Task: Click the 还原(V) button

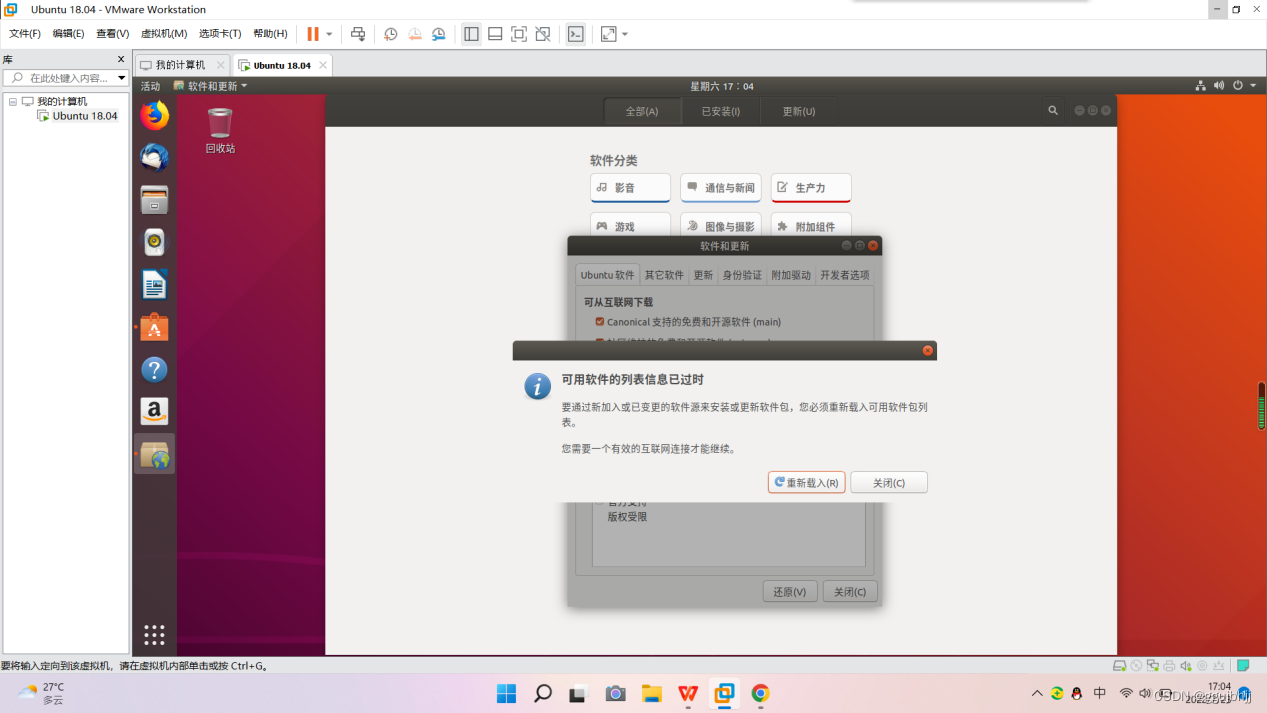Action: (790, 591)
